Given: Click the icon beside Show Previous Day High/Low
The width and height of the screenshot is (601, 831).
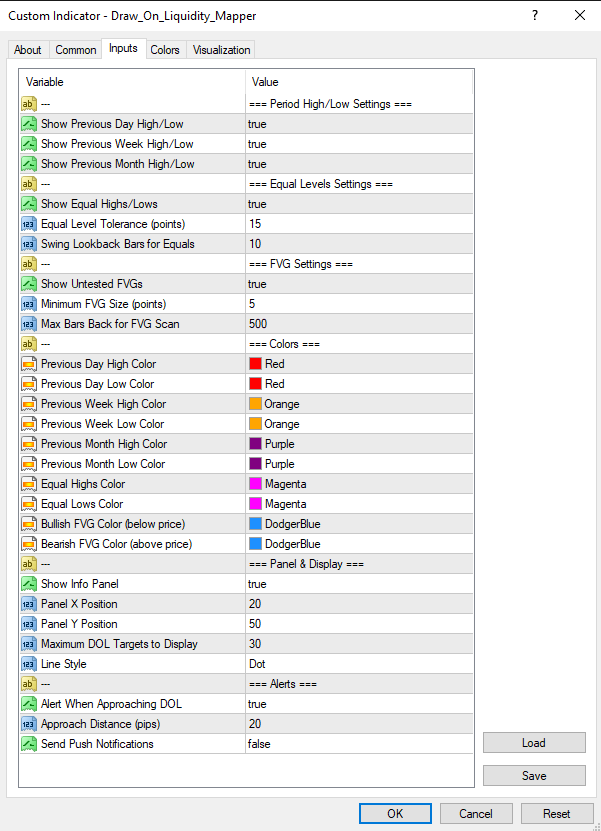Looking at the screenshot, I should click(29, 124).
